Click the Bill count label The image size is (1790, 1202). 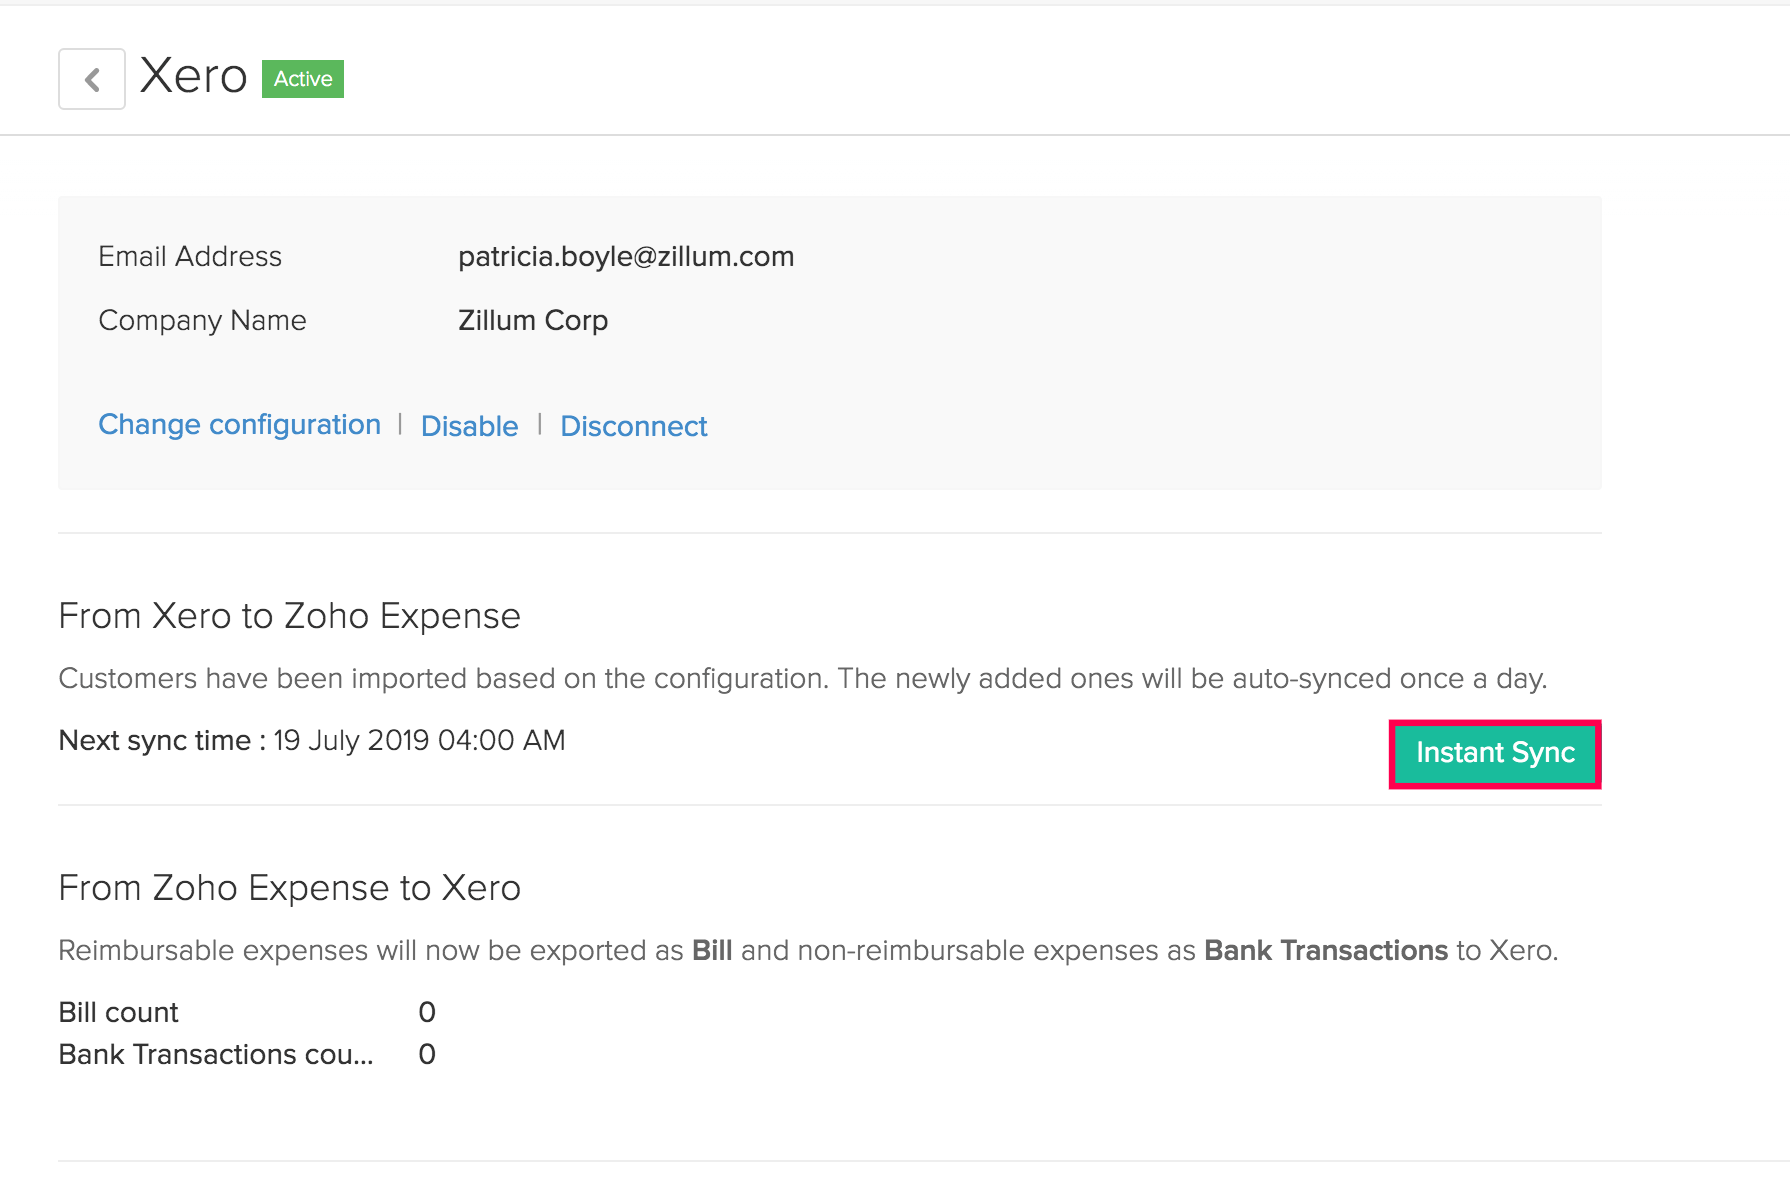click(118, 1013)
